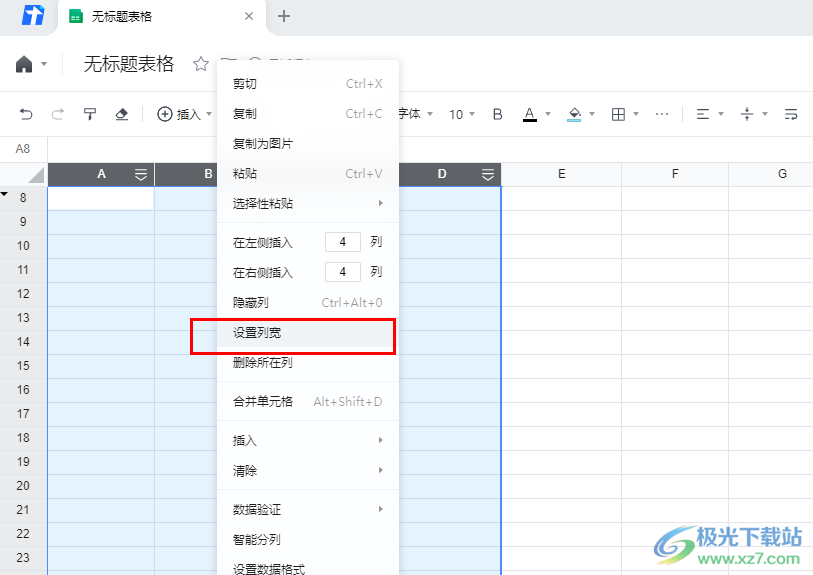Click the document title 无标题表格

tap(129, 64)
